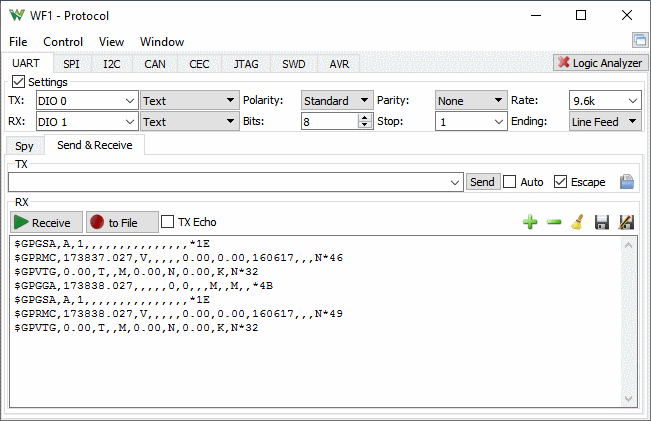This screenshot has height=421, width=651.
Task: Disable the Escape checkbox
Action: point(560,182)
